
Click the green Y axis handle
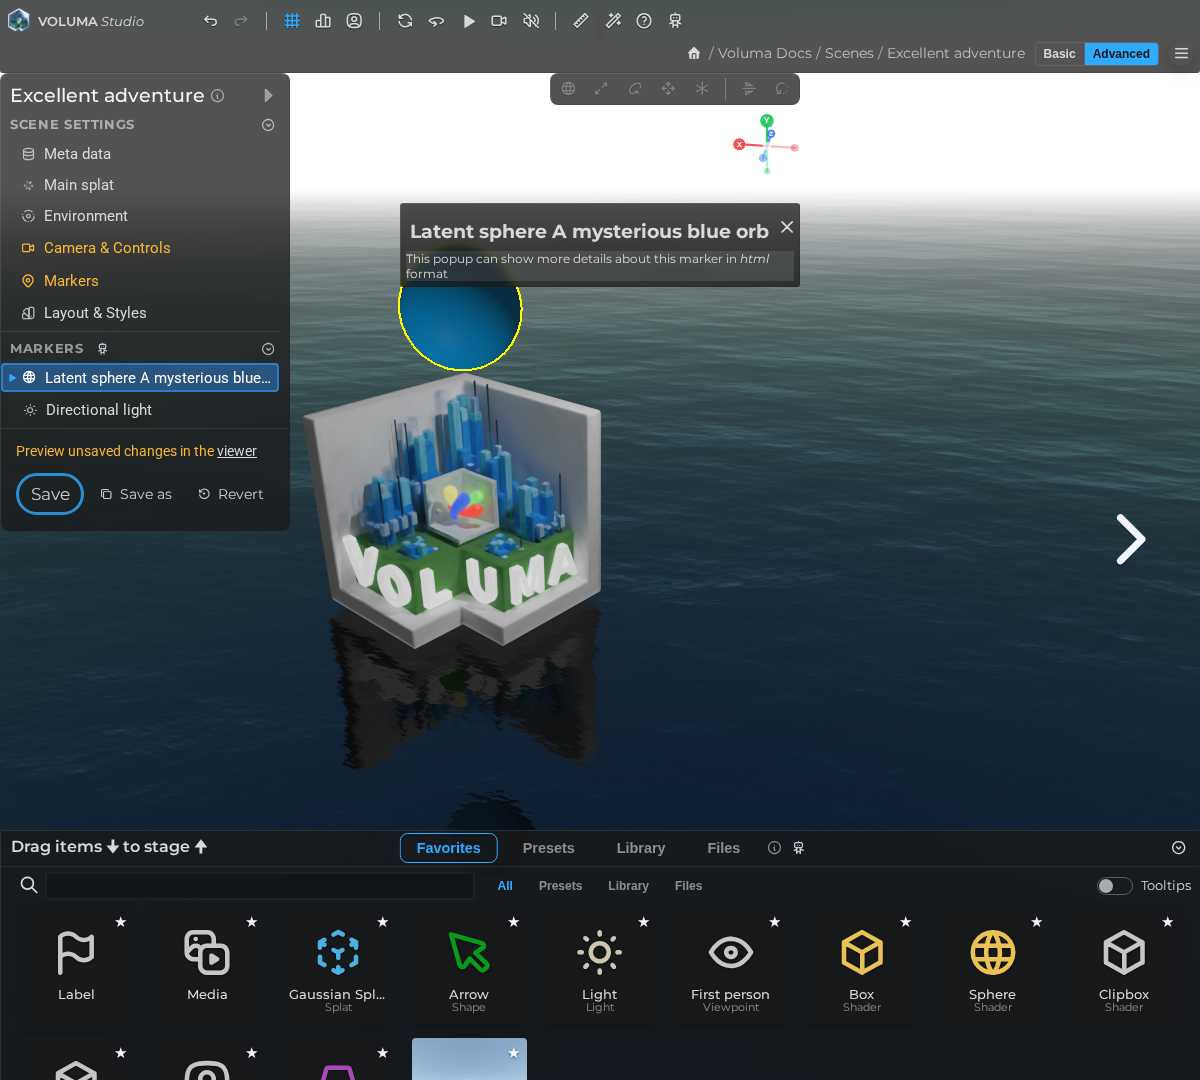pyautogui.click(x=767, y=121)
